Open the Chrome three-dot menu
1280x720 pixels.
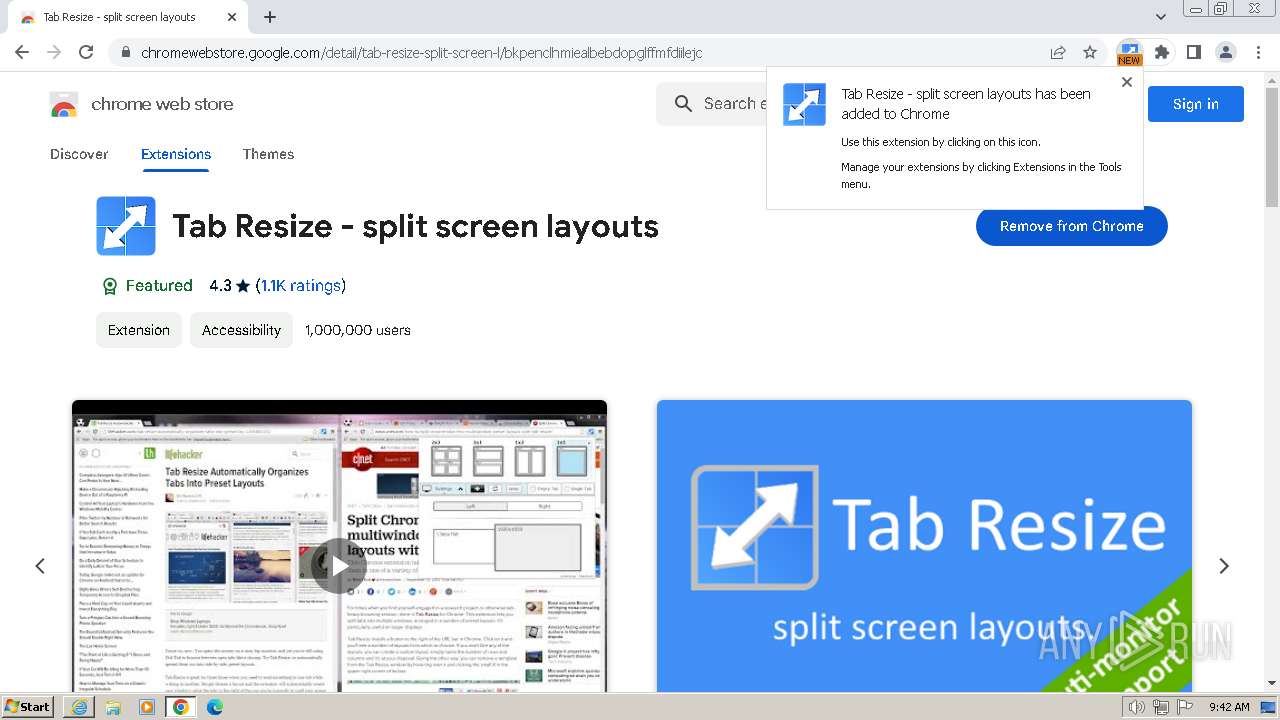[x=1258, y=52]
